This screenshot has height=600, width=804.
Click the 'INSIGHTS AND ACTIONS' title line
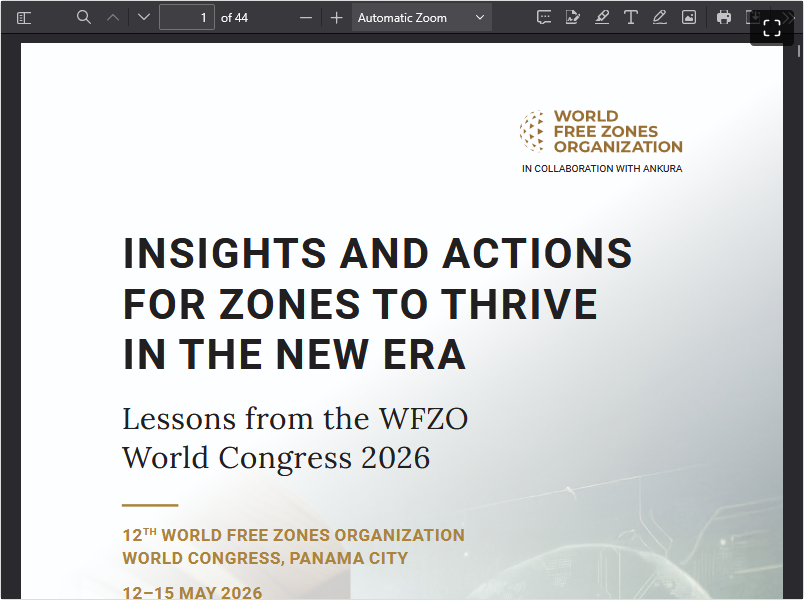tap(378, 253)
